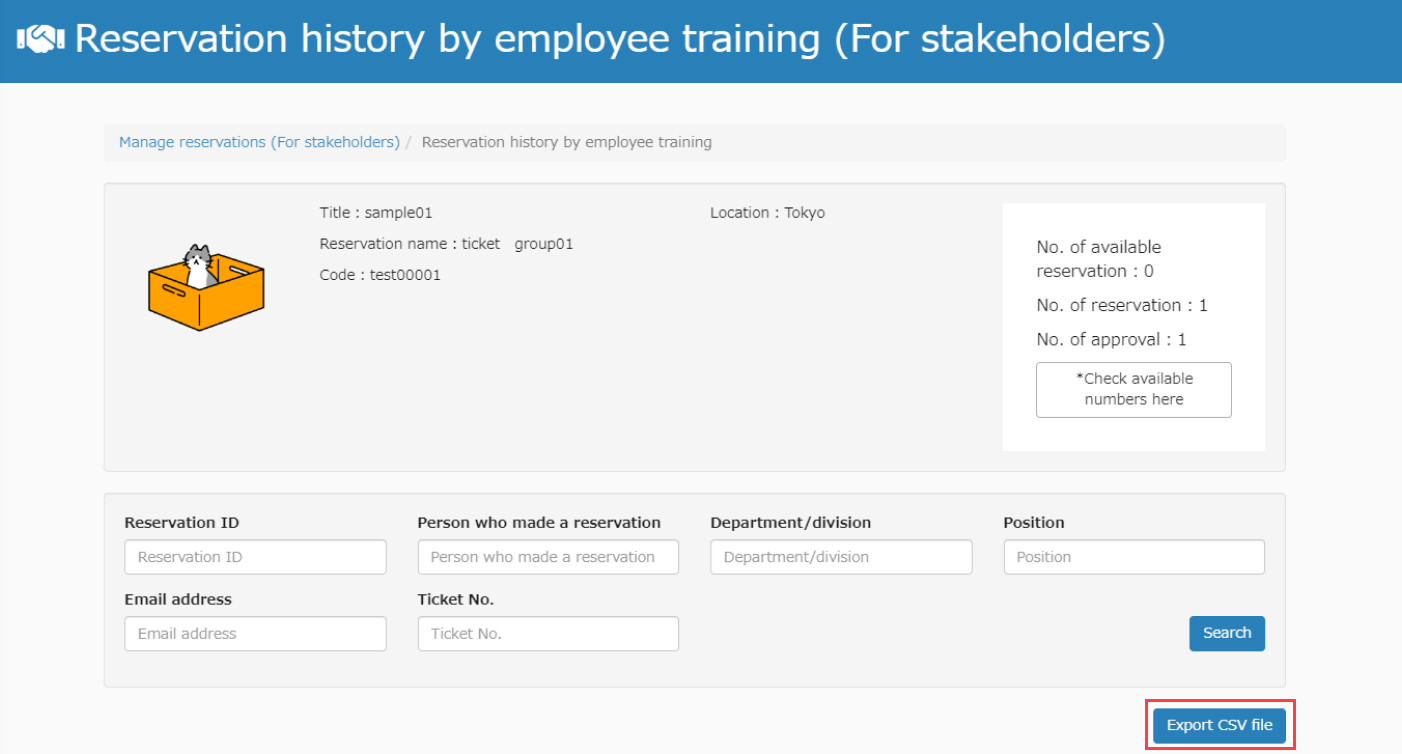Open Manage reservations (For stakeholders) breadcrumb link

(259, 142)
